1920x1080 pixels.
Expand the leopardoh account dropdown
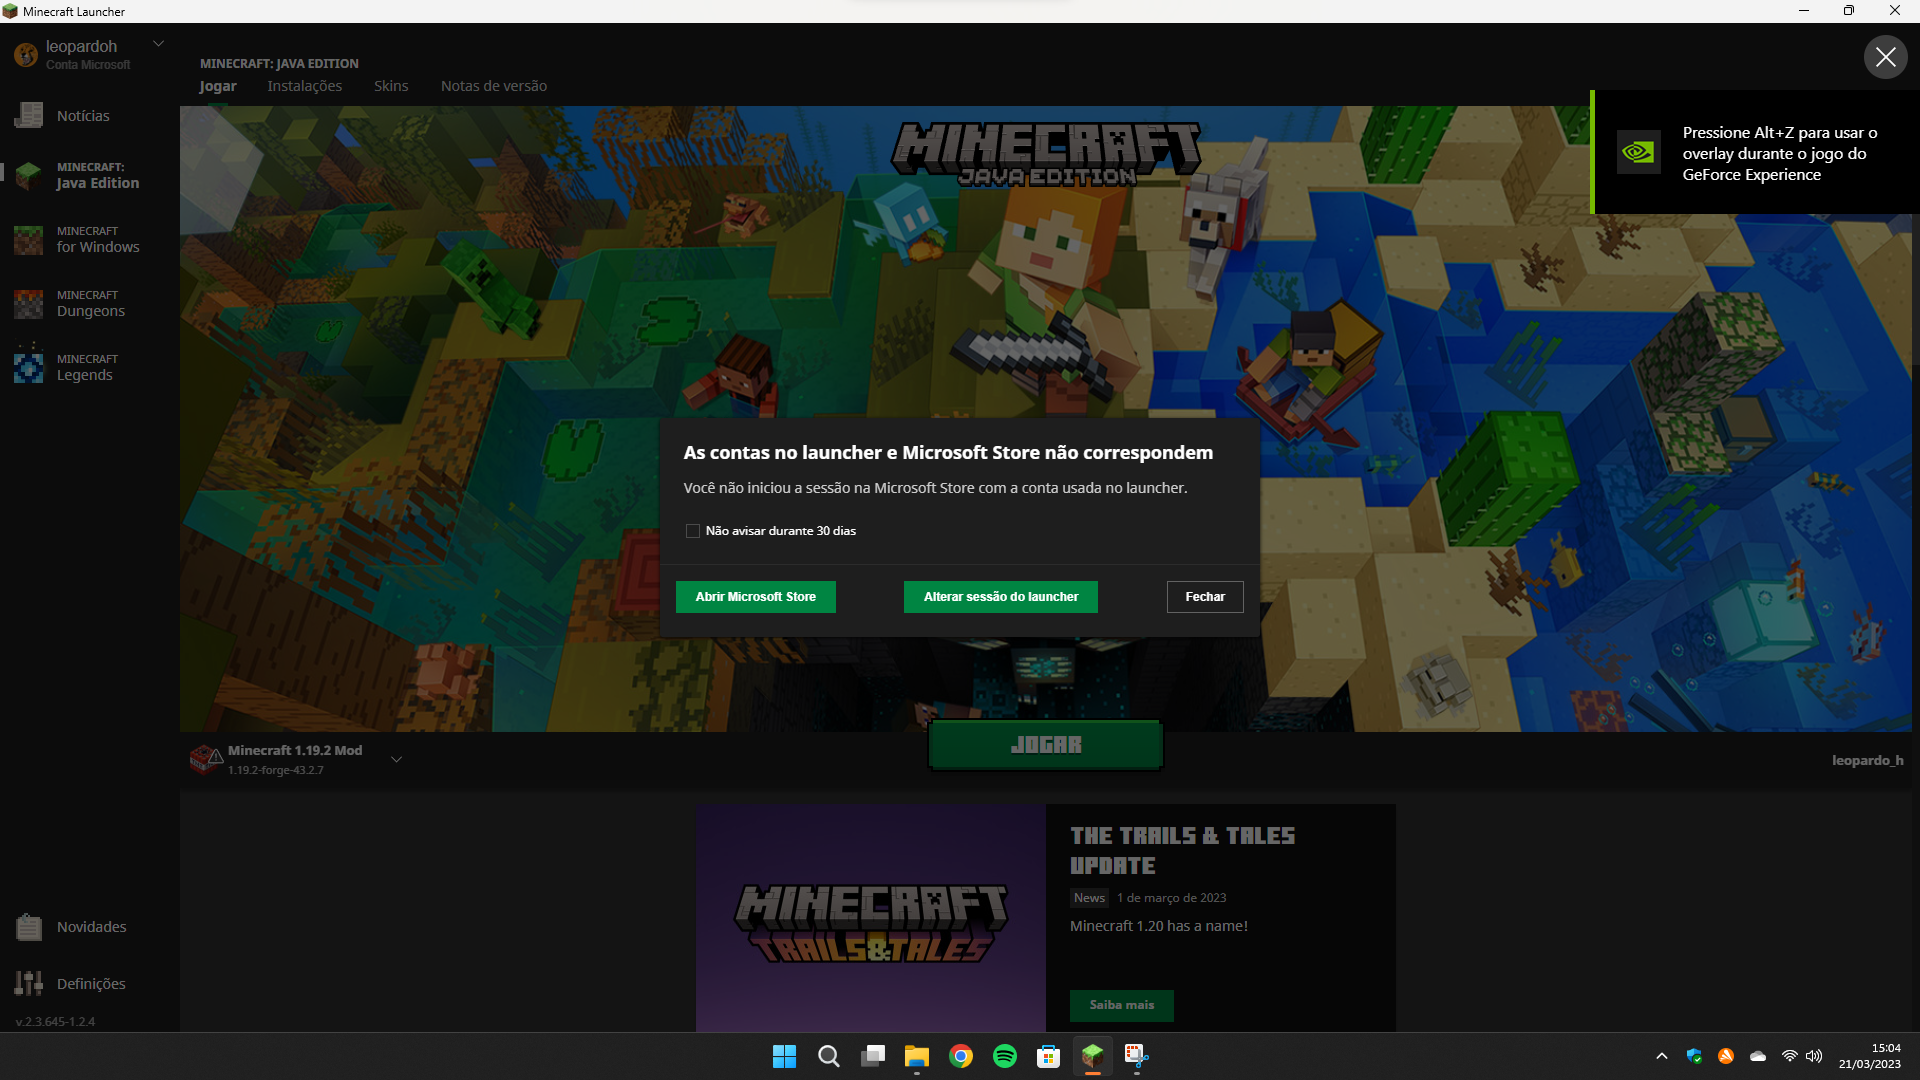pyautogui.click(x=158, y=44)
